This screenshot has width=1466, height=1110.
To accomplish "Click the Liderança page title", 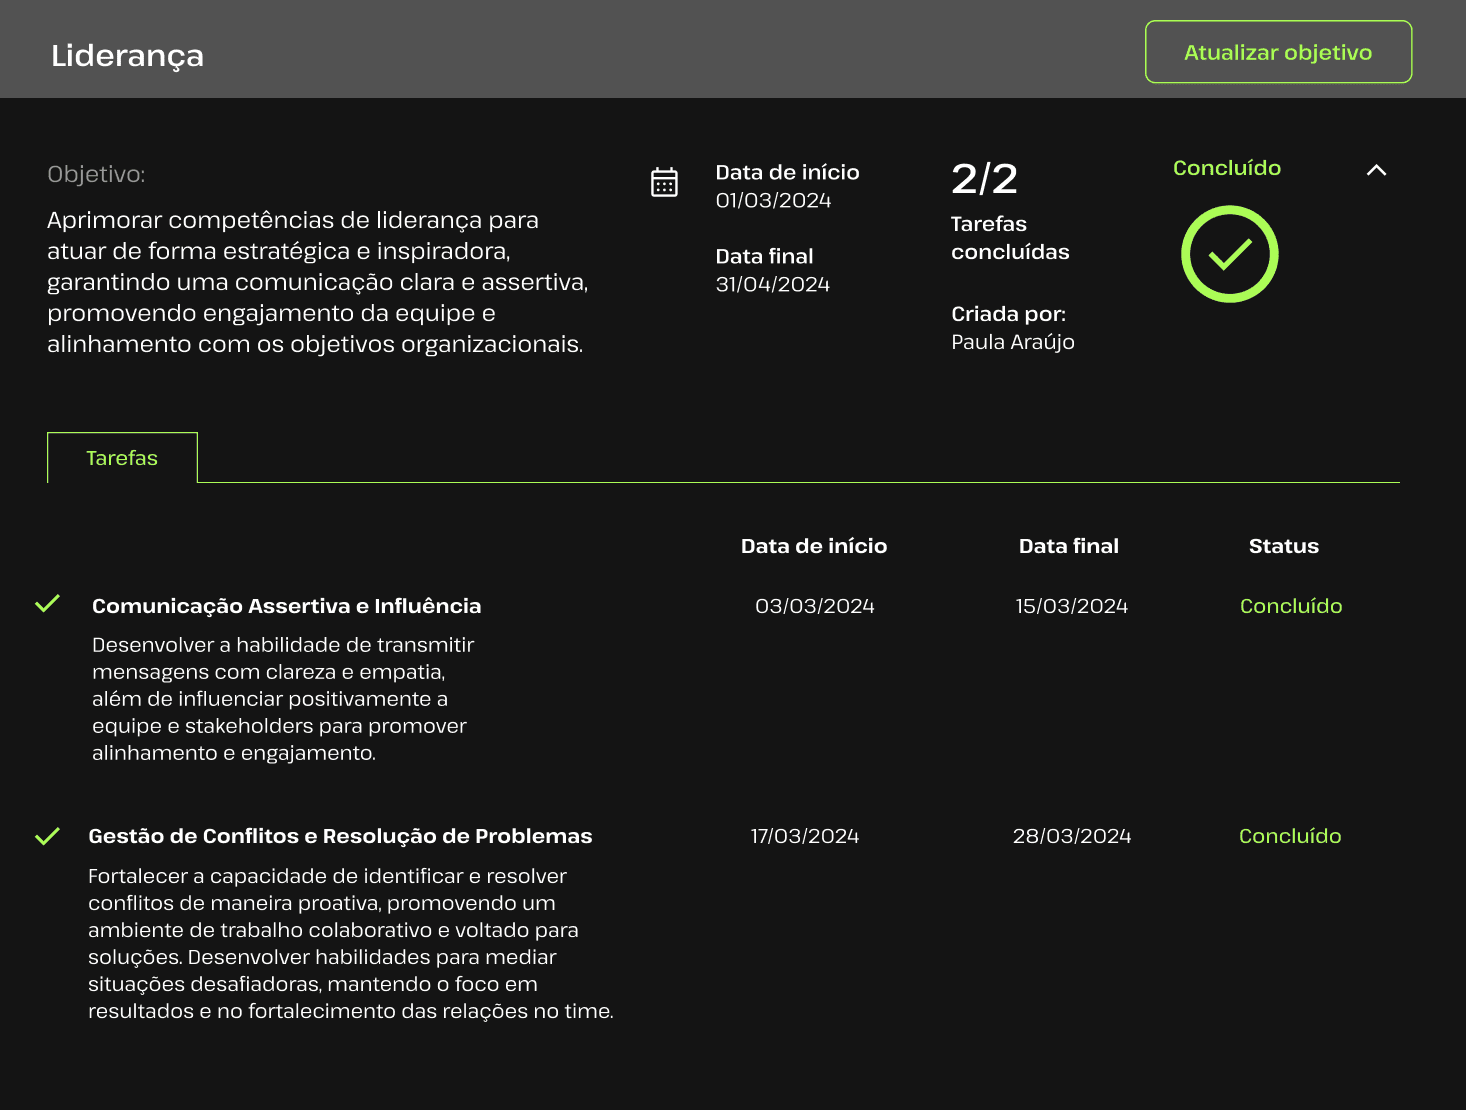I will point(127,55).
